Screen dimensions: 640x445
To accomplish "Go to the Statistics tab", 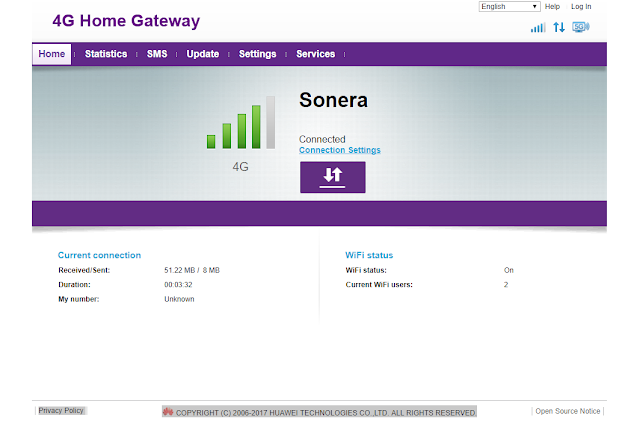I will pos(106,54).
